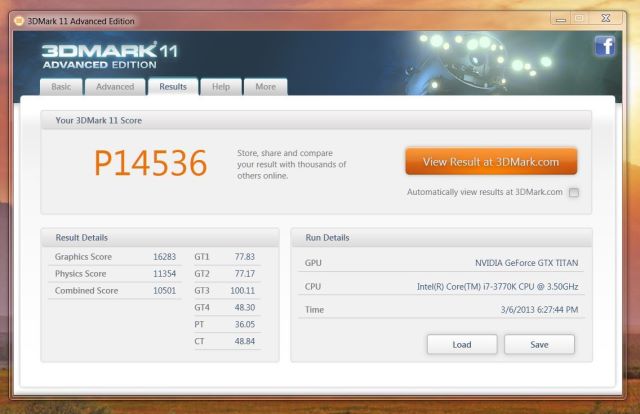Click the Result Details panel header

tap(160, 238)
